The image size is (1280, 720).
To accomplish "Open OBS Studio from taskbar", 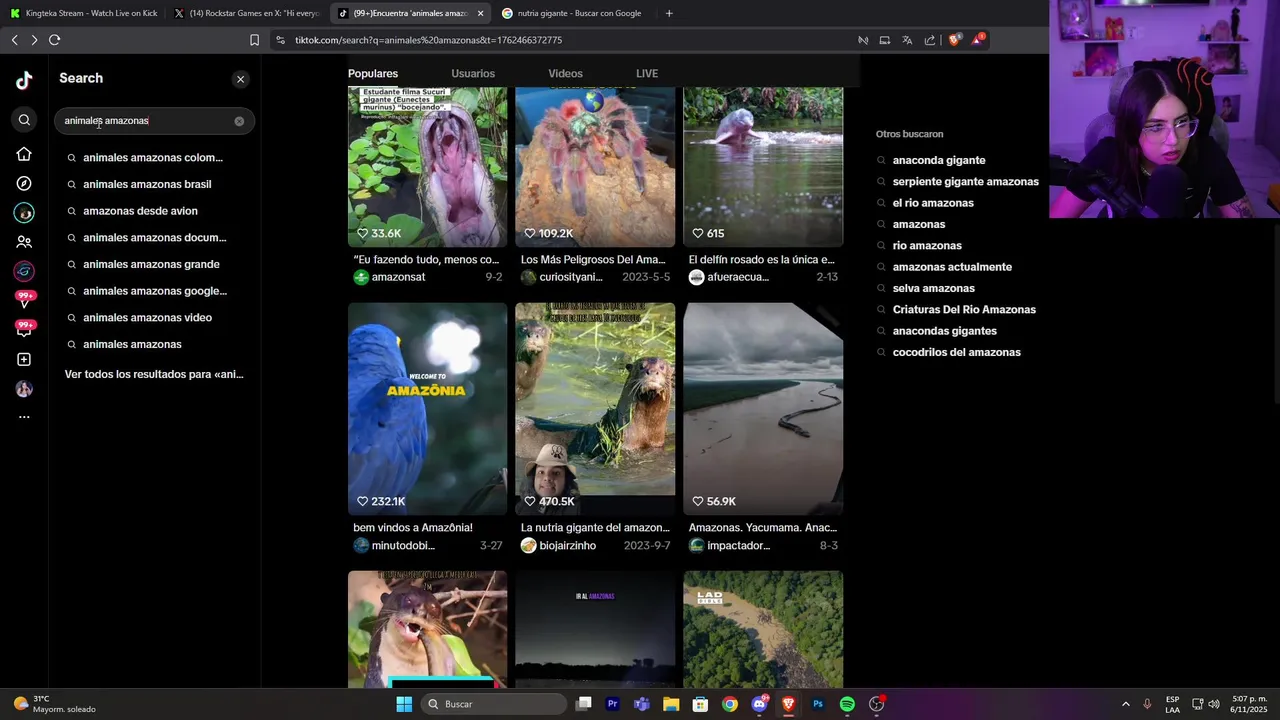I will 876,704.
